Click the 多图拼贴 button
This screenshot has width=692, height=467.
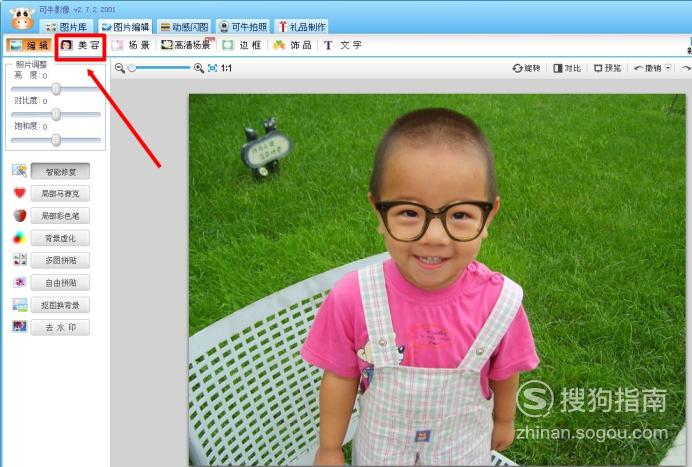60,260
